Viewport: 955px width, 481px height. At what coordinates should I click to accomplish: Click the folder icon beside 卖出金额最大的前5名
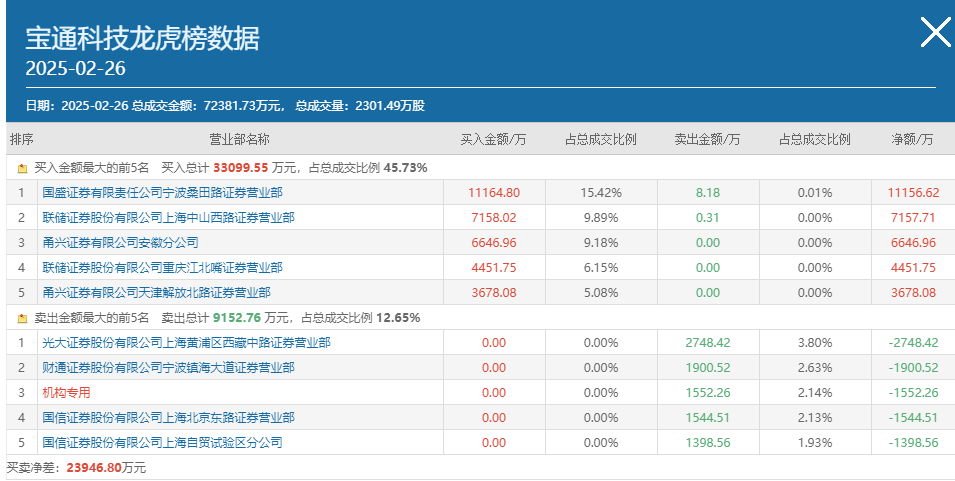tap(23, 318)
